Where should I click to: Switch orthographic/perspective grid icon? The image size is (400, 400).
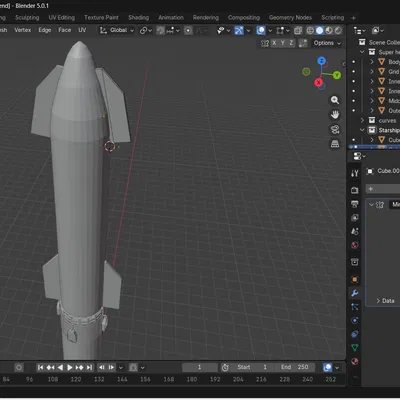(335, 144)
